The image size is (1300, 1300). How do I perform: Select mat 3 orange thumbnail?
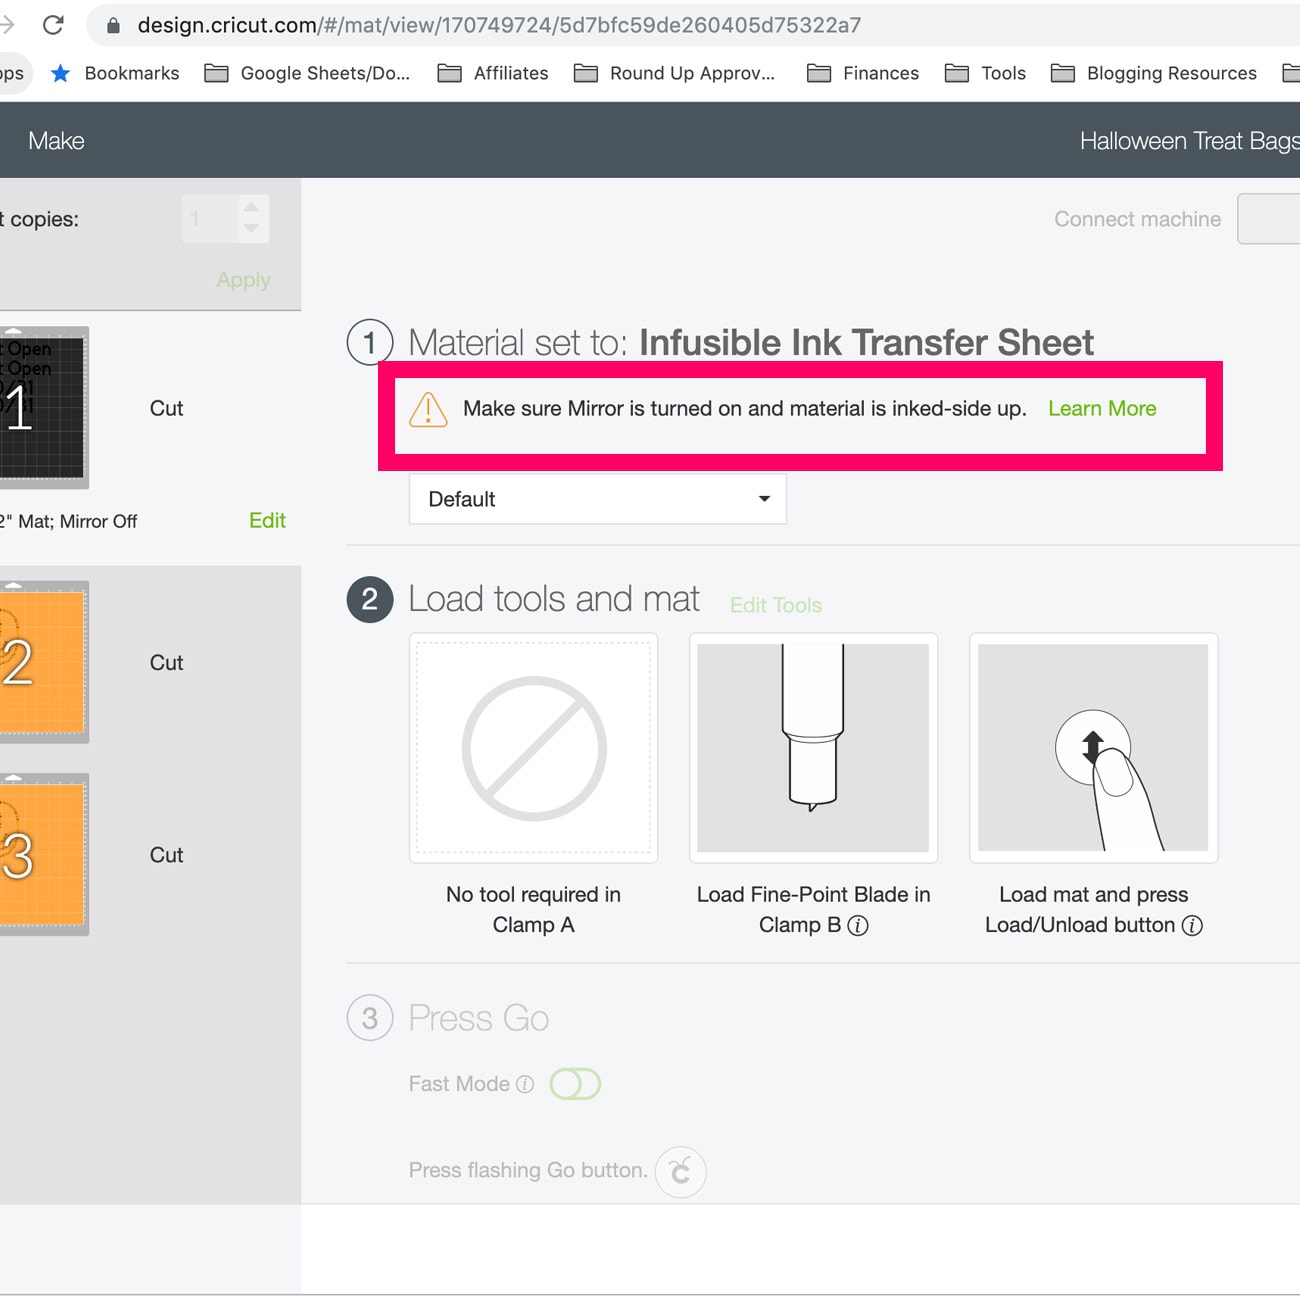pos(43,855)
